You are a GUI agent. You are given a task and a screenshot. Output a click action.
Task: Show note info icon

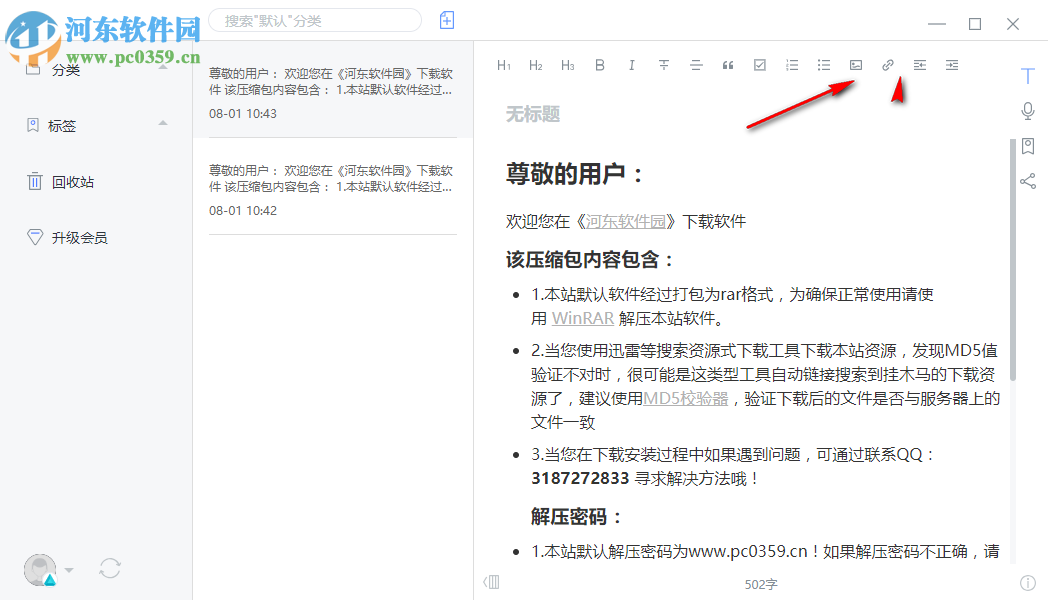1028,583
